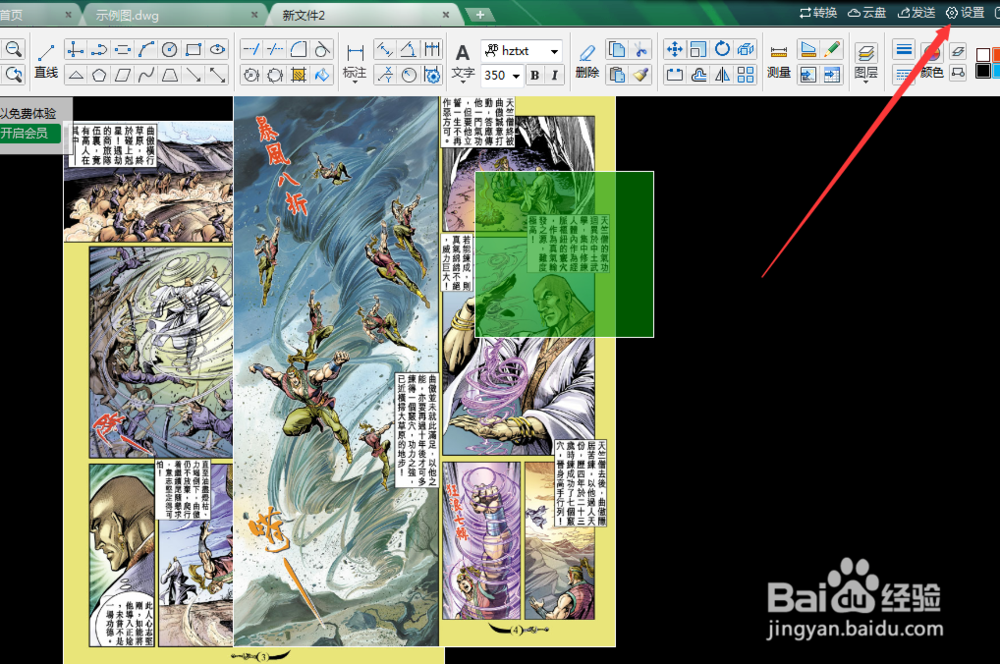Pick the spline curve tool
This screenshot has height=664, width=1000.
click(x=146, y=75)
